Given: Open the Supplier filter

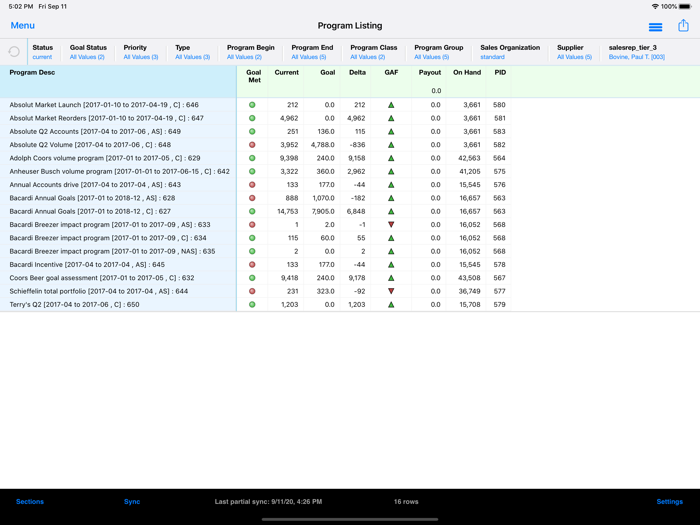Looking at the screenshot, I should click(x=574, y=52).
